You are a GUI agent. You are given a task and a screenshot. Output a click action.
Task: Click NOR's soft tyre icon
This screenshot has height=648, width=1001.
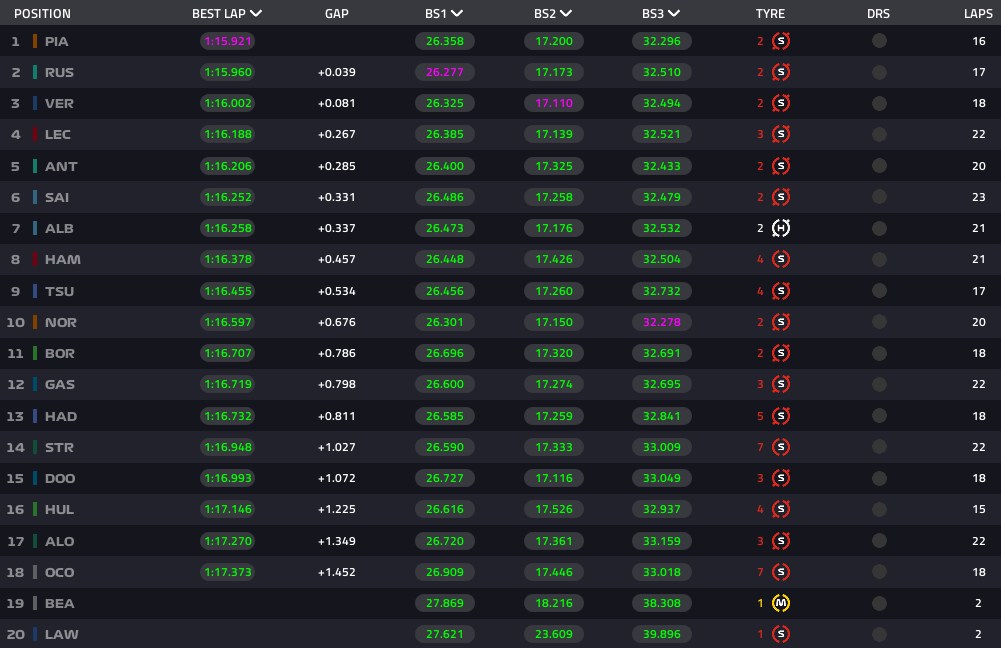pos(781,322)
